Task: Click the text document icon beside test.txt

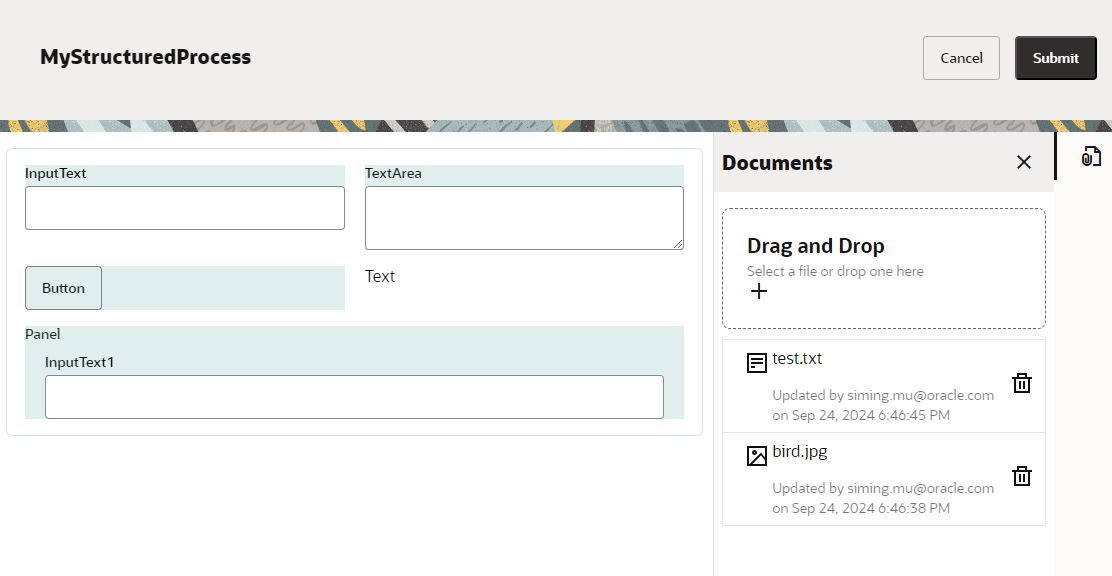Action: tap(757, 362)
